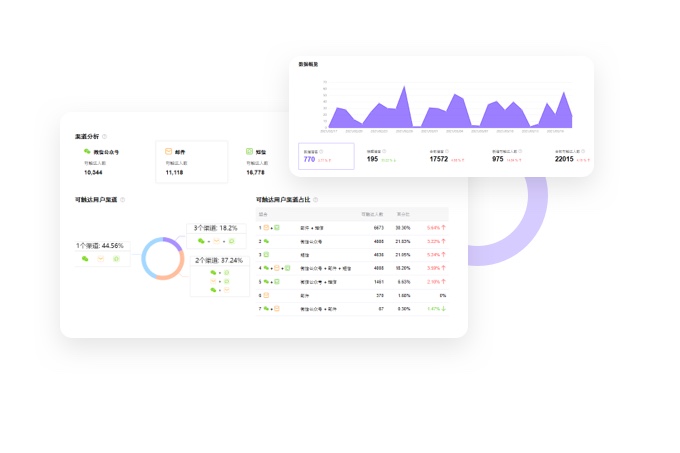Click the 2个渠道 37.24% label box
Image resolution: width=680 pixels, height=453 pixels.
(x=219, y=260)
